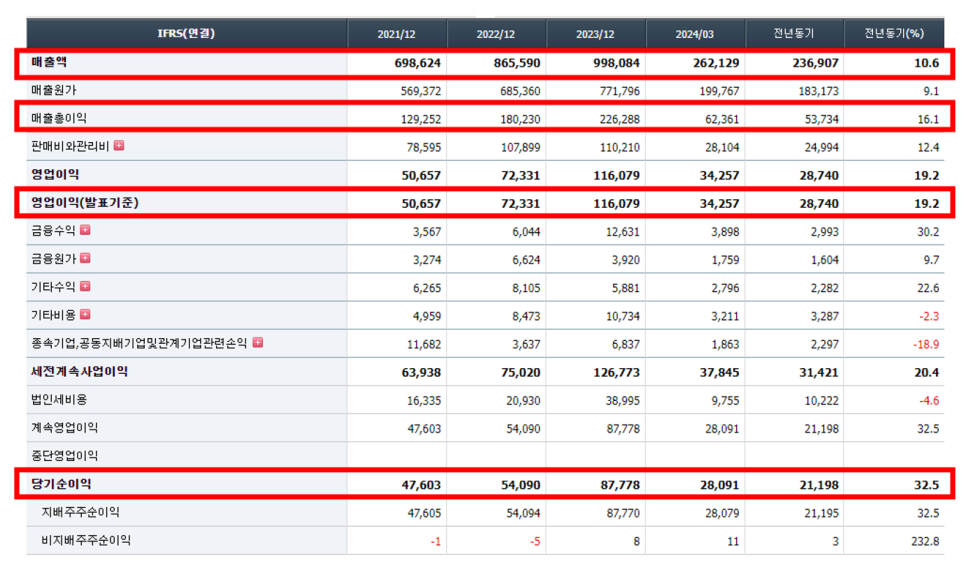Select the 금융수익 row label

pos(53,230)
